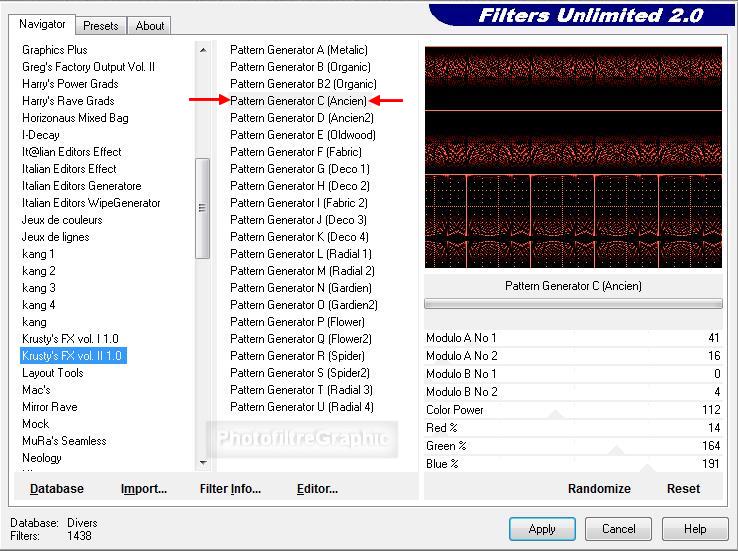This screenshot has height=551, width=738.
Task: Click the Randomize button
Action: coord(599,489)
